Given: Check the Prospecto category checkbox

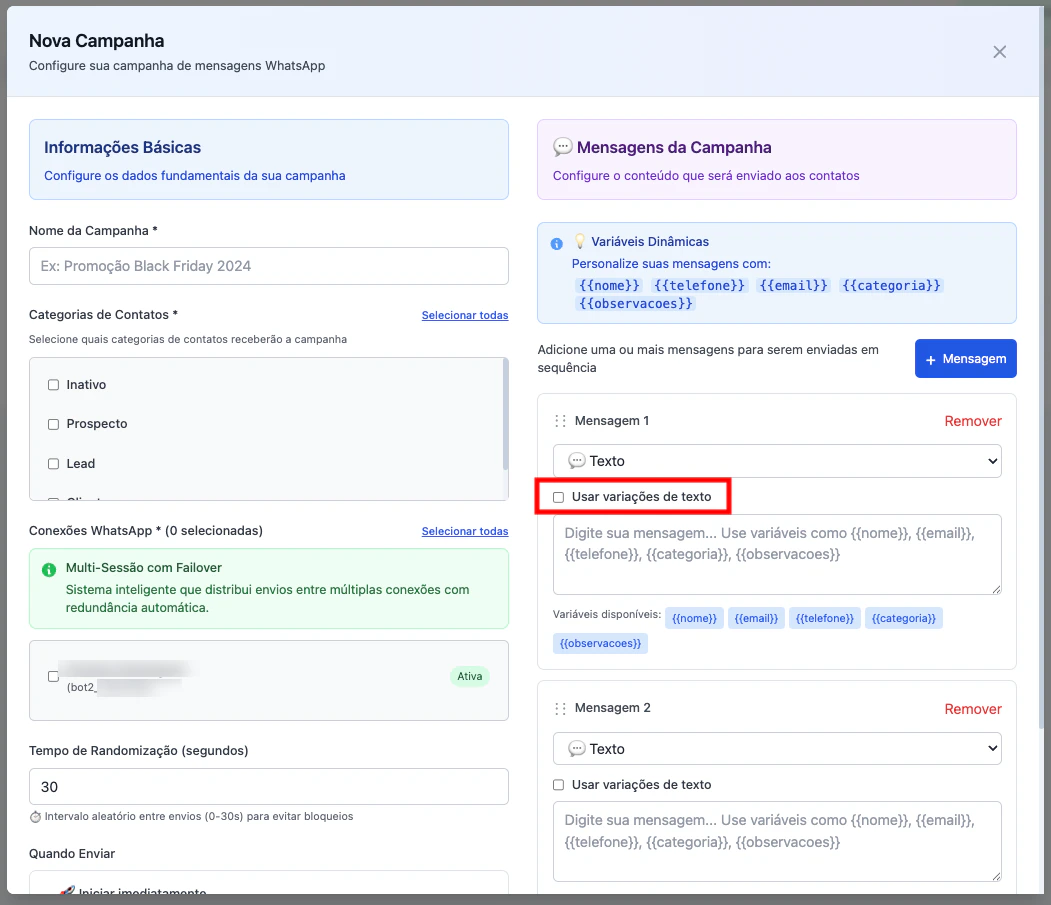Looking at the screenshot, I should [54, 424].
